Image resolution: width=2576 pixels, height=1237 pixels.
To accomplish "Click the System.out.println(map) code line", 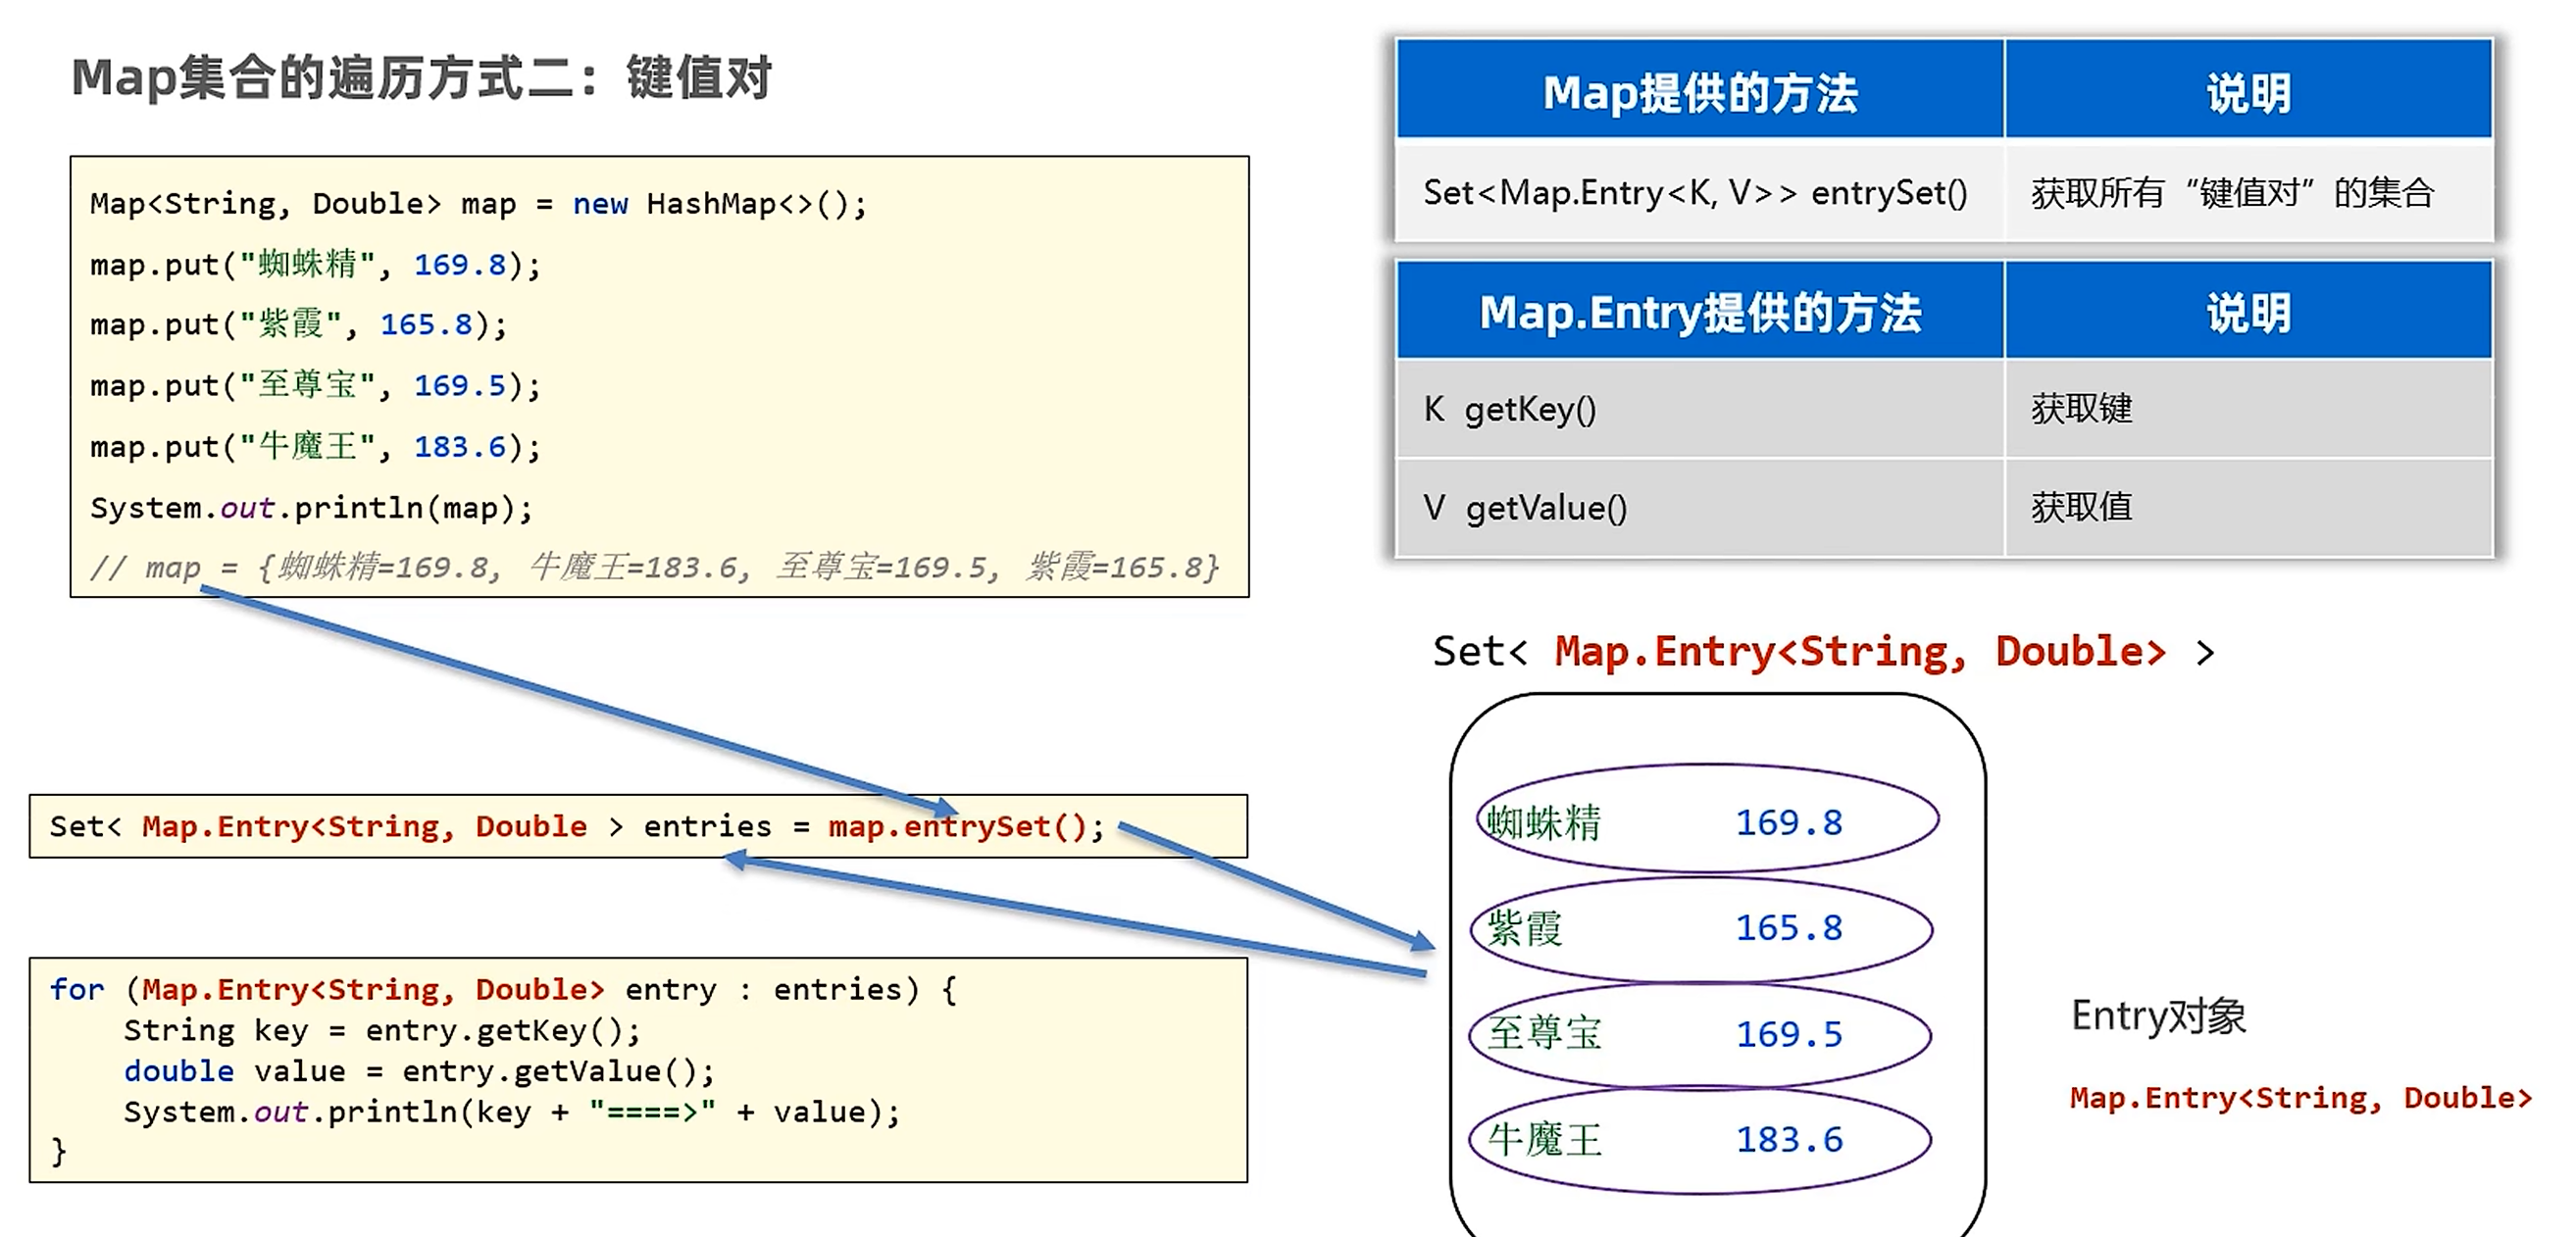I will (x=311, y=508).
